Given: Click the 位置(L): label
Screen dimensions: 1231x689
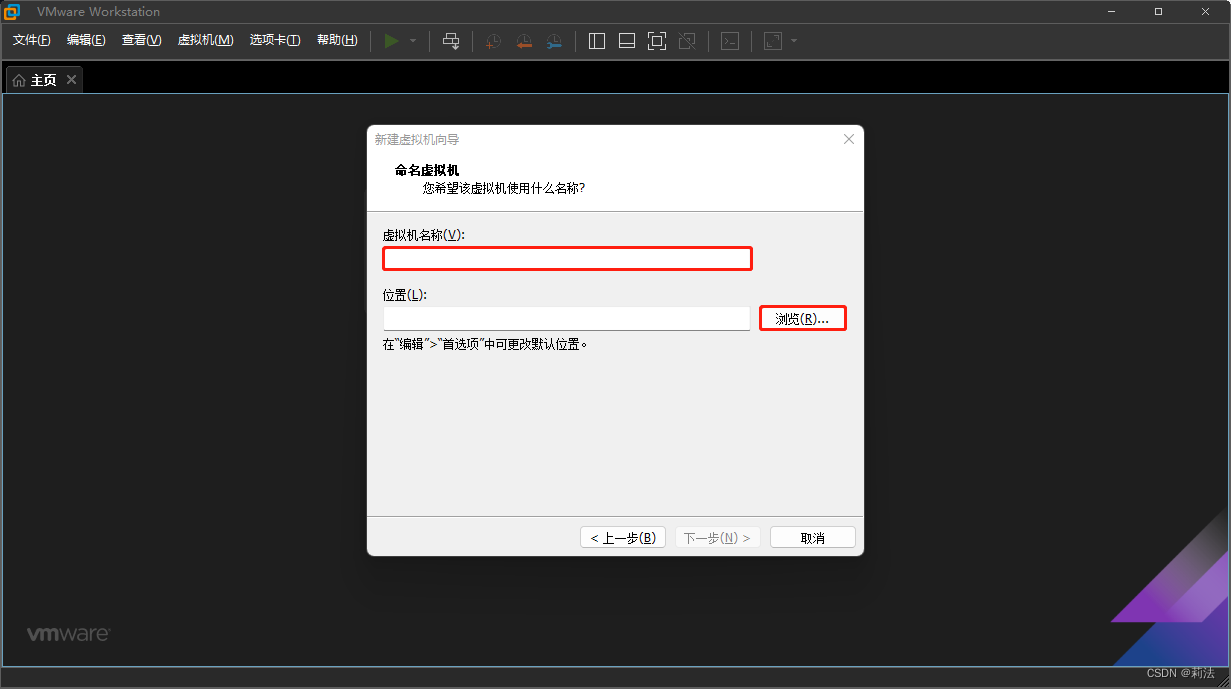Looking at the screenshot, I should tap(405, 295).
